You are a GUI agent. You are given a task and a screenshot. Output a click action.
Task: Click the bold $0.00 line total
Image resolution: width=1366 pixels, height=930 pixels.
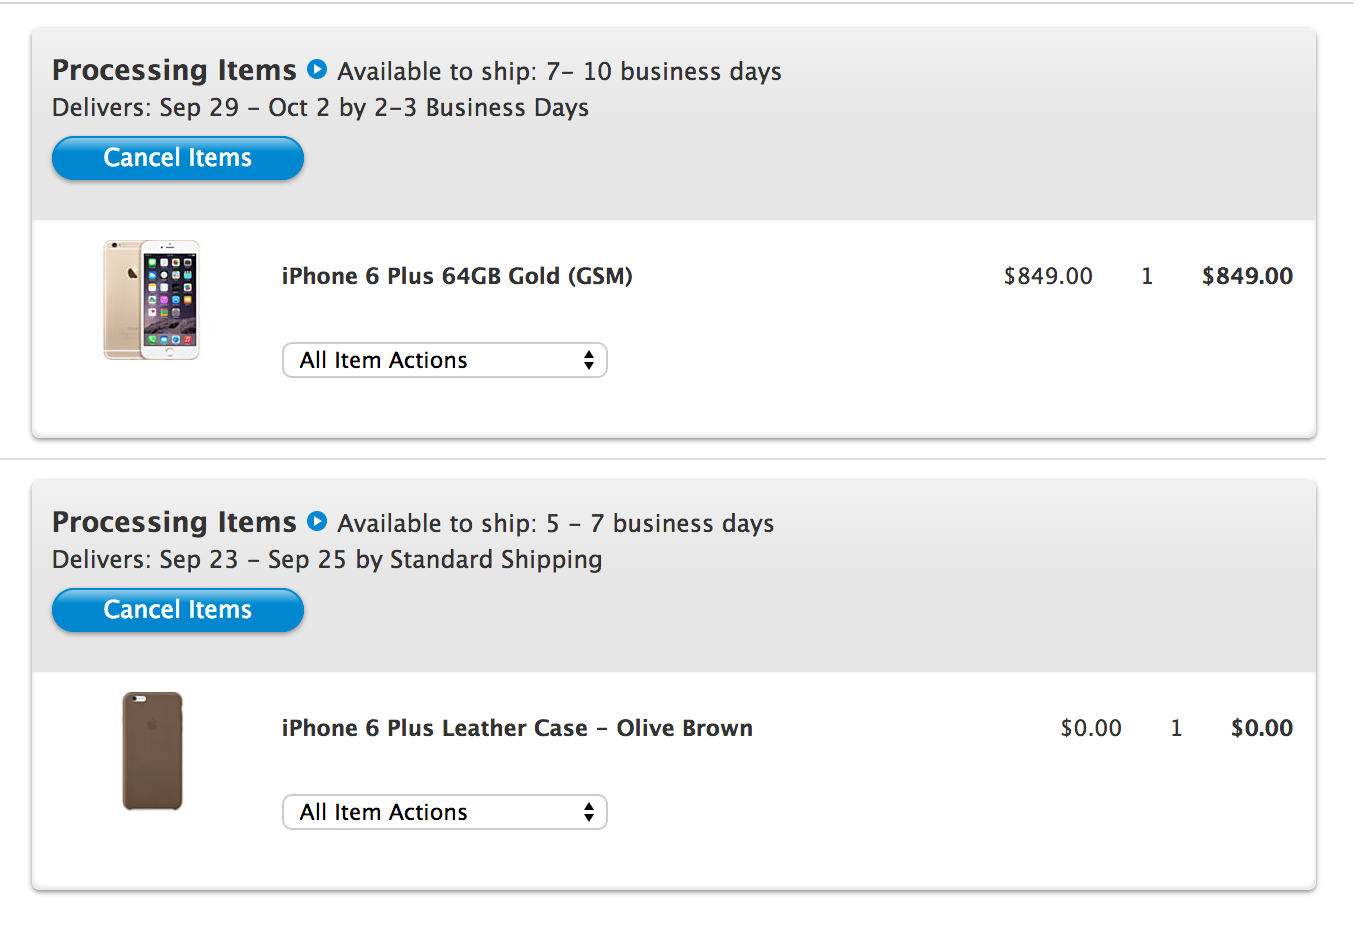[1262, 728]
